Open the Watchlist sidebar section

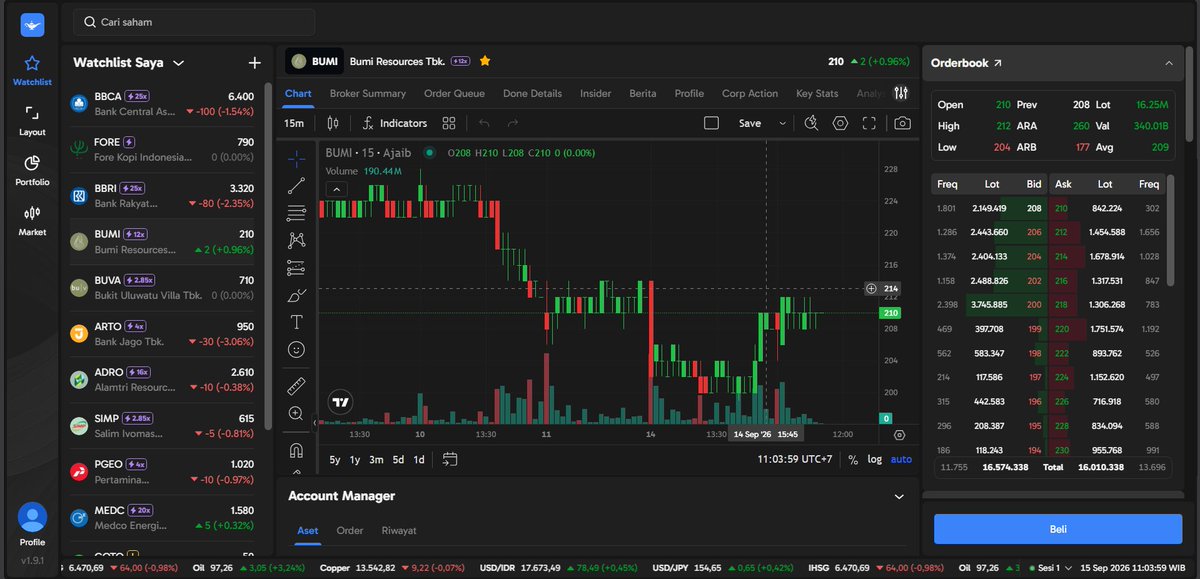coord(32,70)
